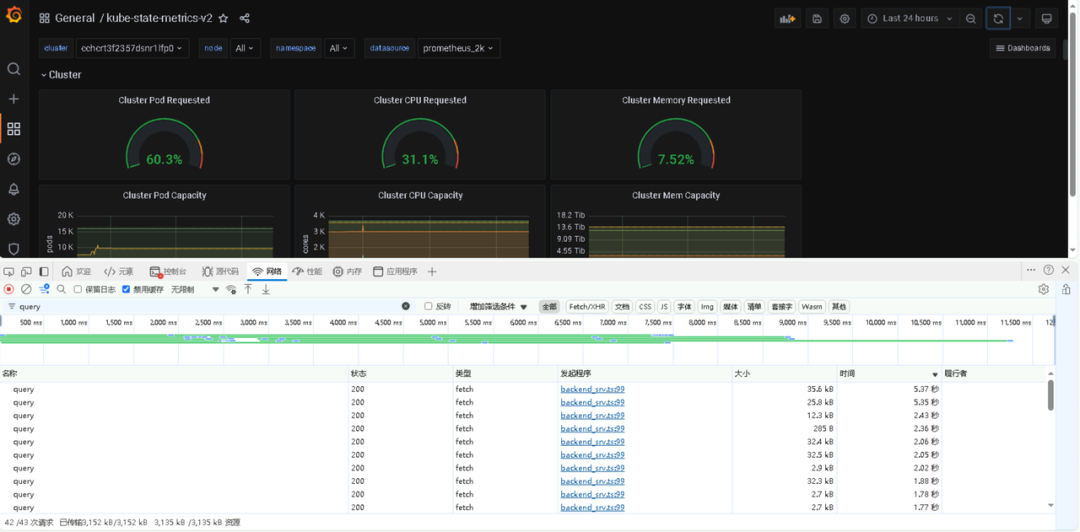Screen dimensions: 1080x532
Task: Import a HAR file with up arrow
Action: (248, 289)
